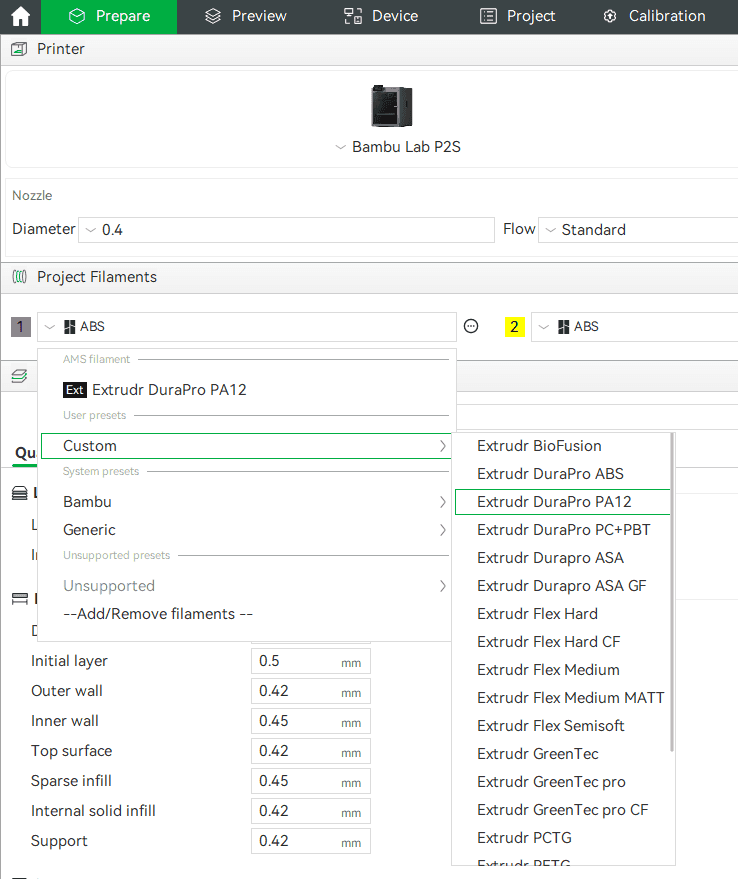Select Extrudr PCTG preset
The width and height of the screenshot is (738, 879).
click(562, 838)
